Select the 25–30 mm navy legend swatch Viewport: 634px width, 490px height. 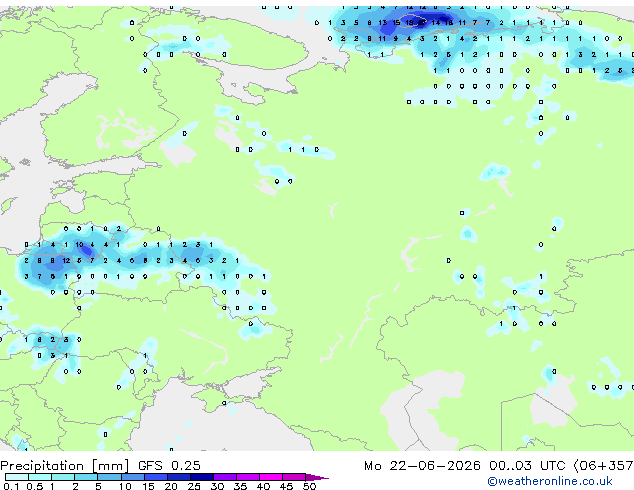click(201, 477)
